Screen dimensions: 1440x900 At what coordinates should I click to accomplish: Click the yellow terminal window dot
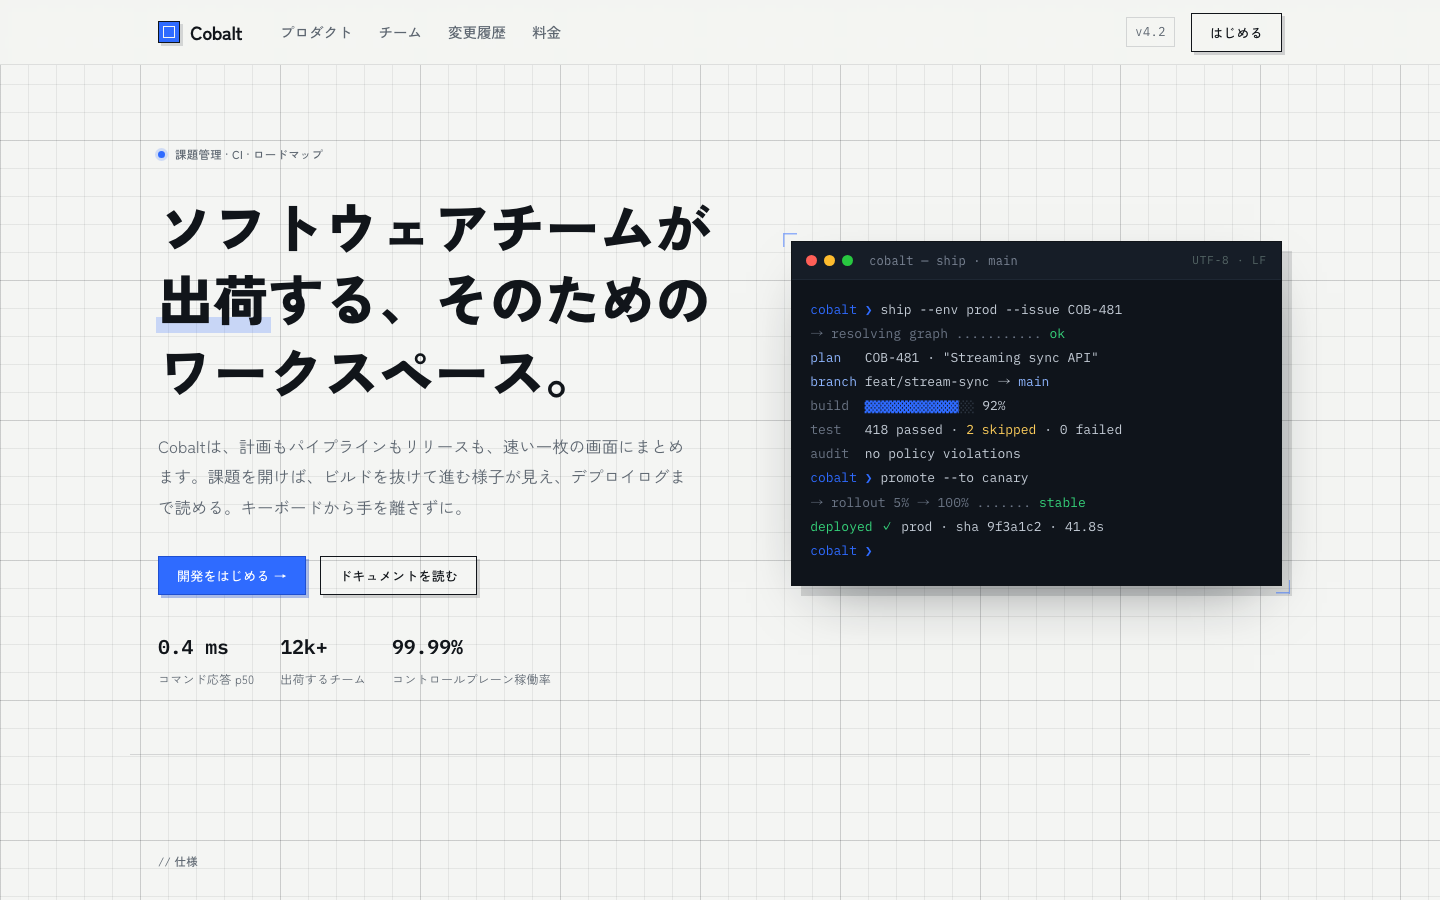coord(829,261)
